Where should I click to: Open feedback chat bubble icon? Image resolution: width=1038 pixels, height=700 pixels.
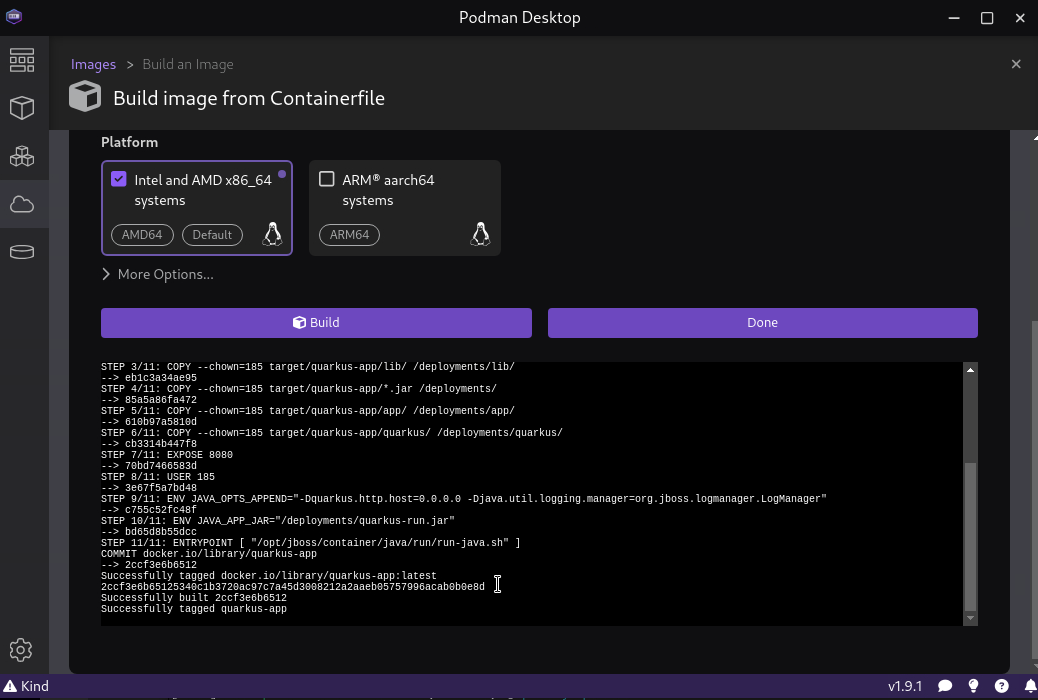(x=945, y=686)
